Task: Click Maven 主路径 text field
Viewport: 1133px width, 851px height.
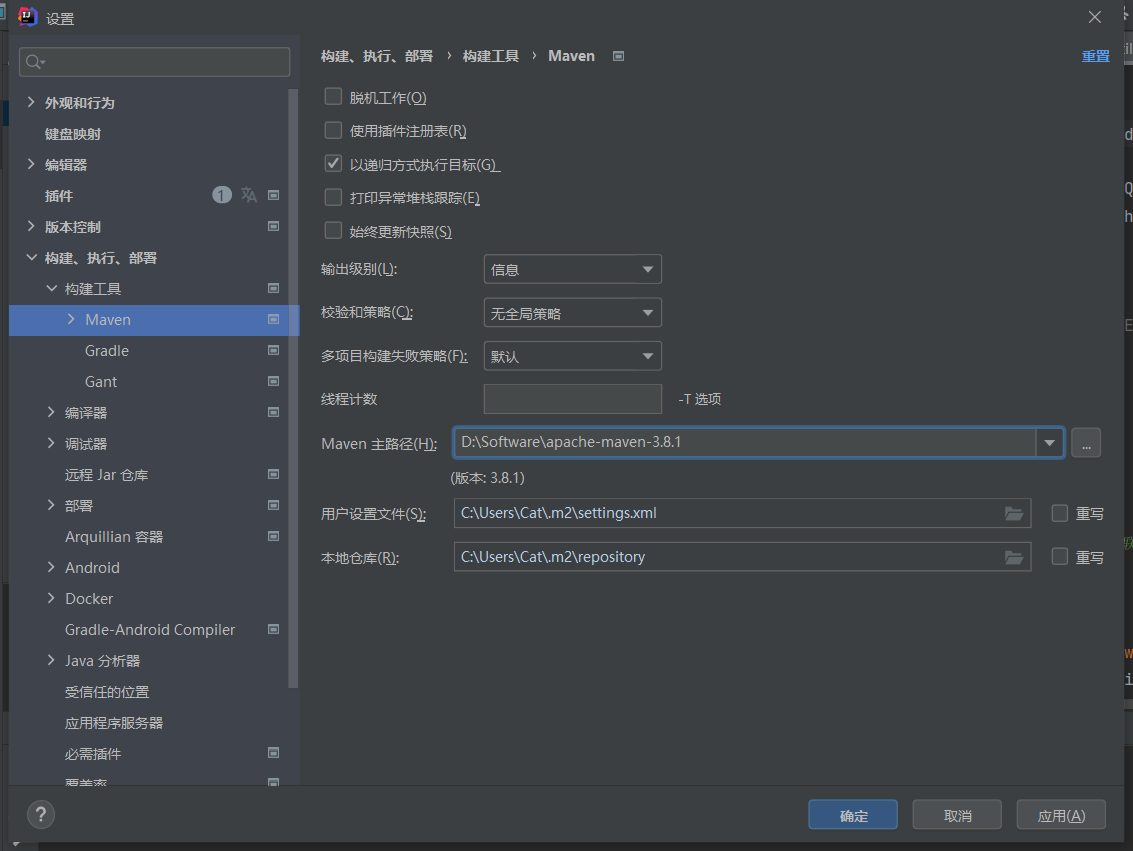Action: coord(744,442)
